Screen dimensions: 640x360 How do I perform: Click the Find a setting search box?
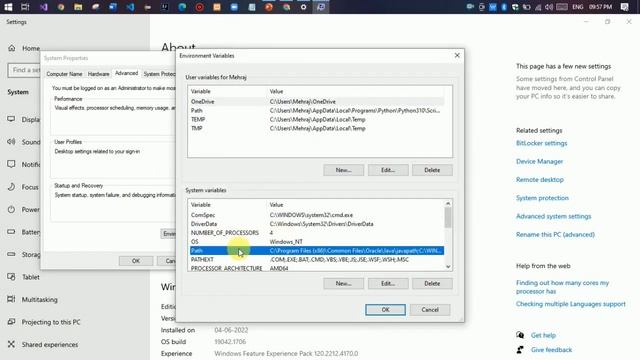(x=24, y=70)
